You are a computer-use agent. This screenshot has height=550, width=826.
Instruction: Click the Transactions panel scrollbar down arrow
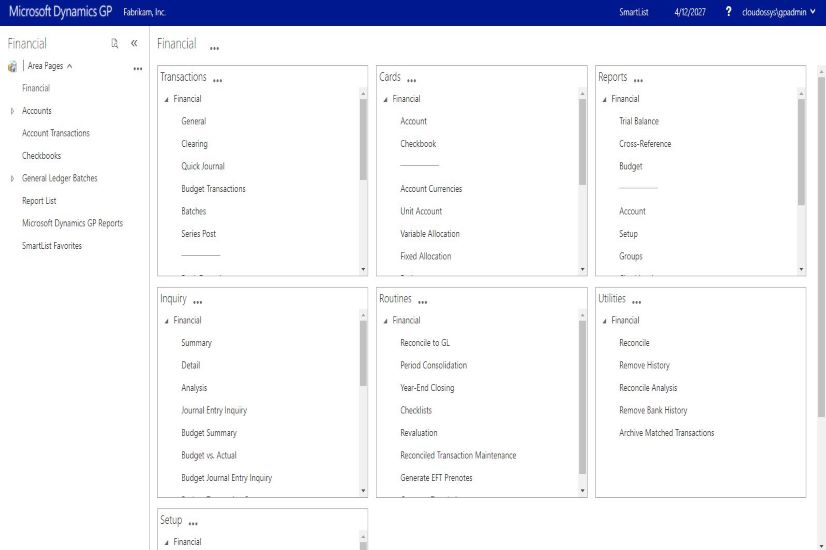[x=363, y=269]
